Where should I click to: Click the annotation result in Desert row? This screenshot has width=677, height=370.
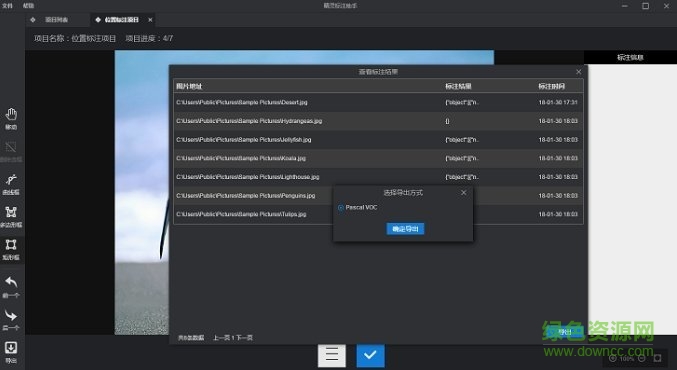tap(462, 102)
